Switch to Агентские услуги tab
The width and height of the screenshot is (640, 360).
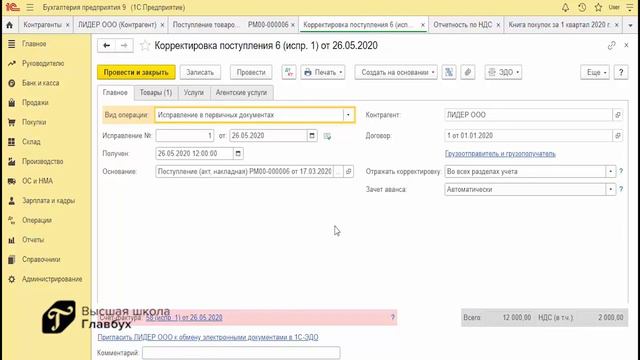(241, 93)
